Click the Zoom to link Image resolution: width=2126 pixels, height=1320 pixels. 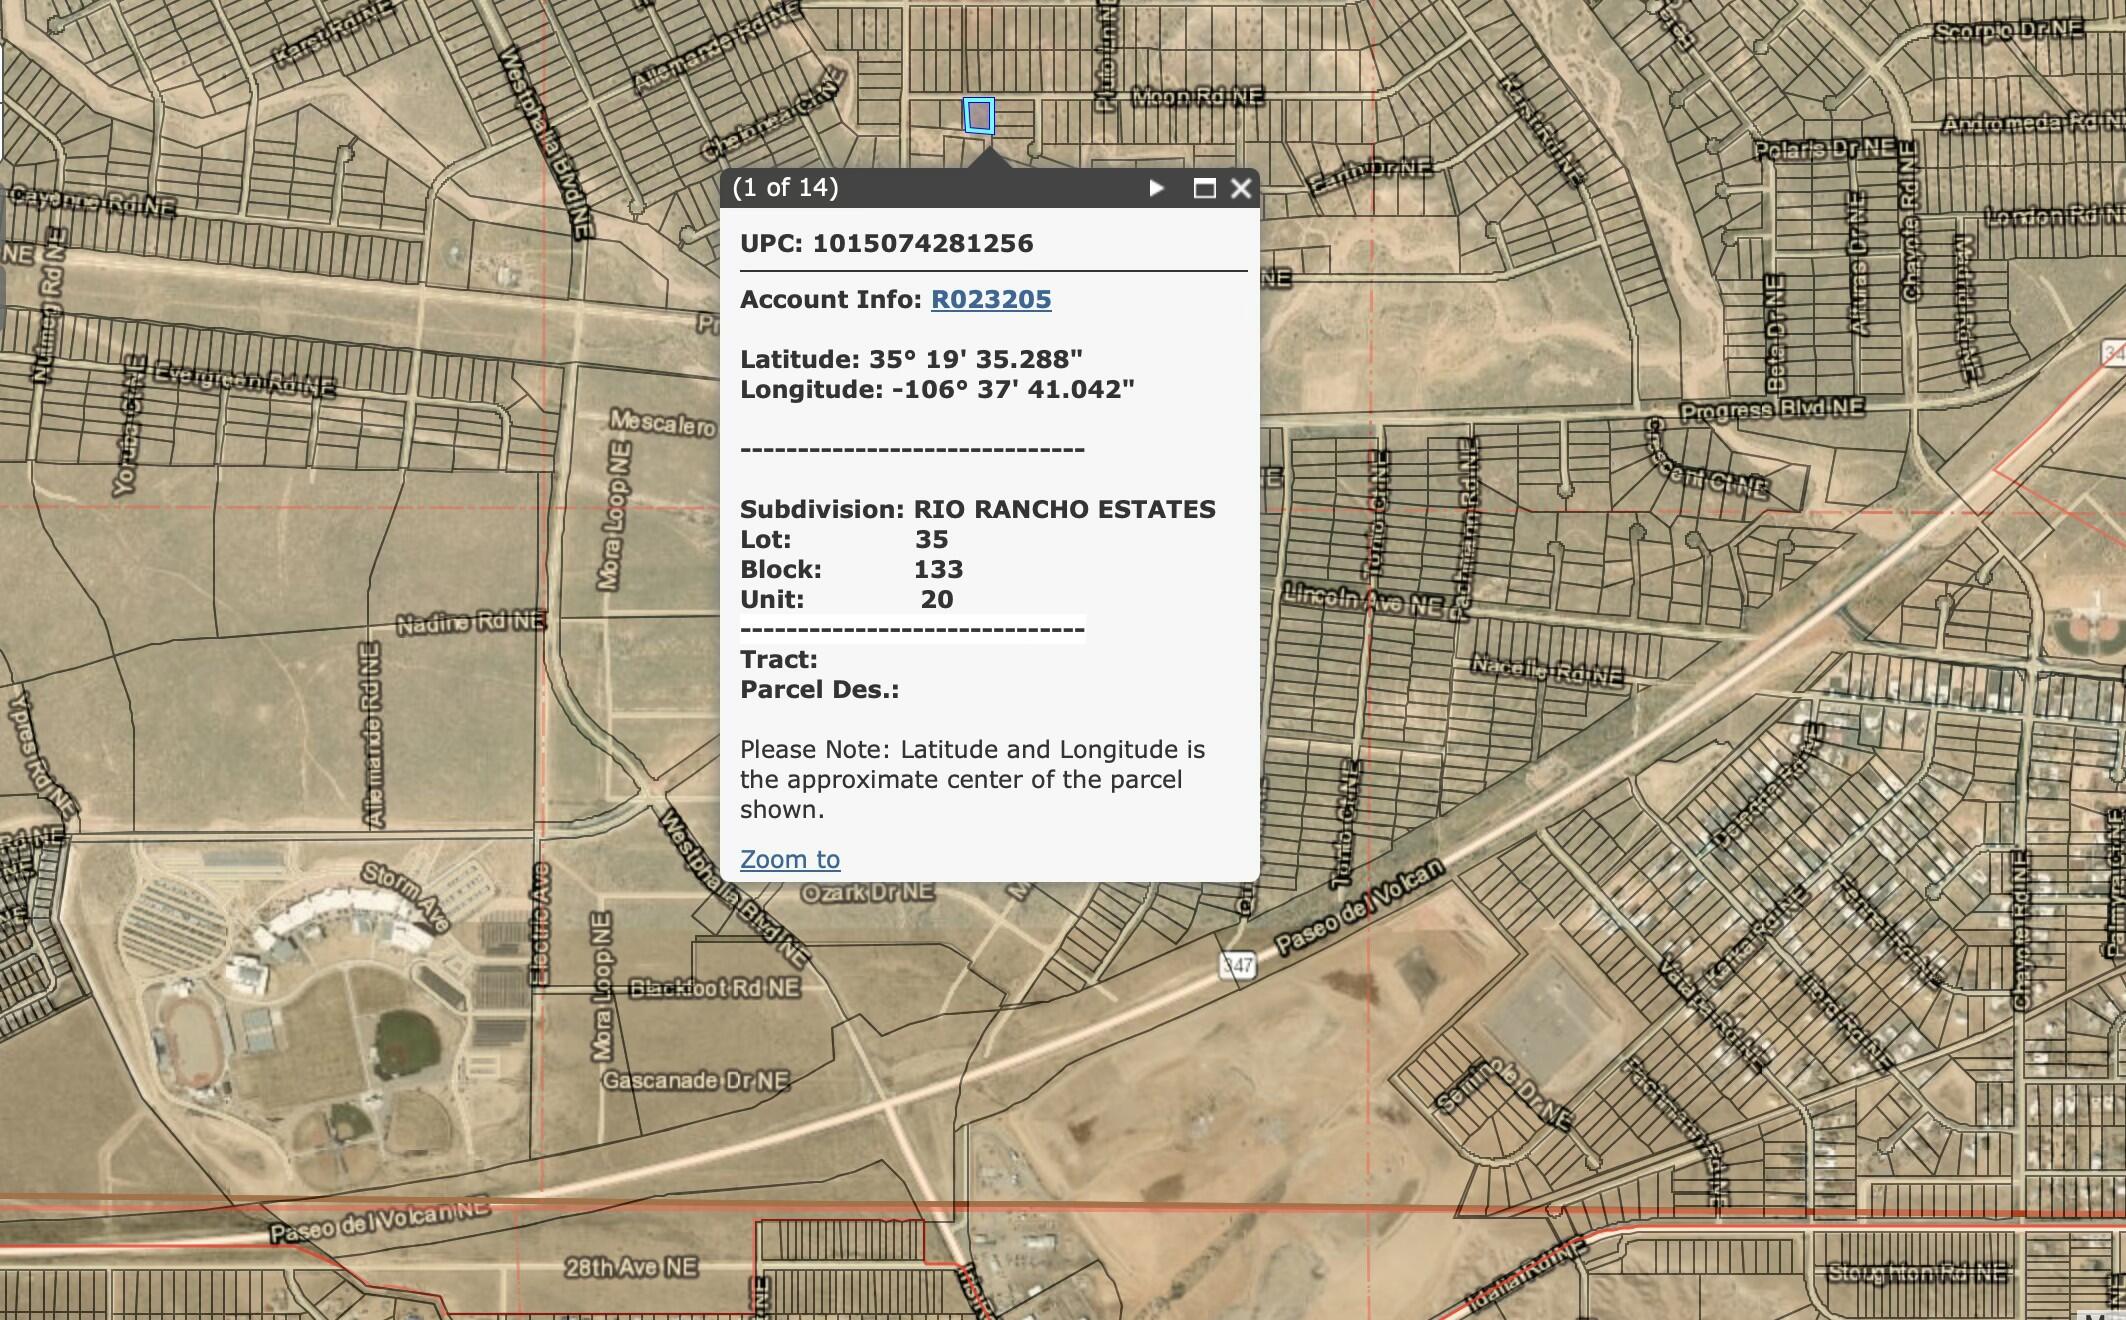(x=790, y=859)
